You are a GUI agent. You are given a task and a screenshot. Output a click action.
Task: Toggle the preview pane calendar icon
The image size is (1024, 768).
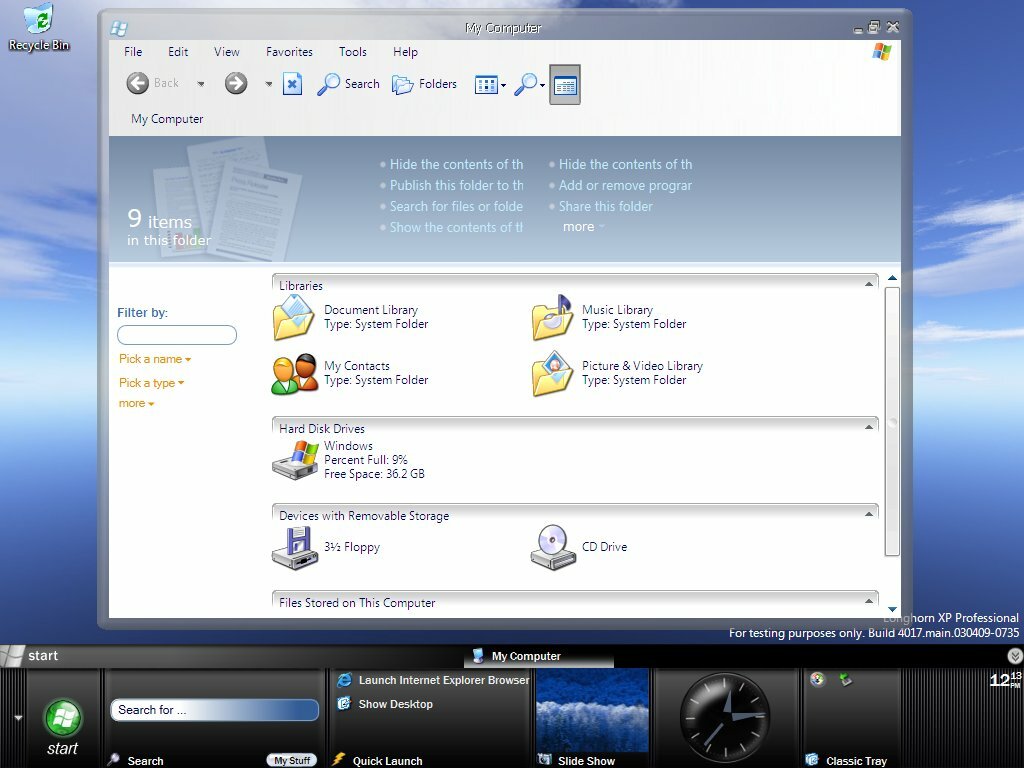(x=565, y=84)
